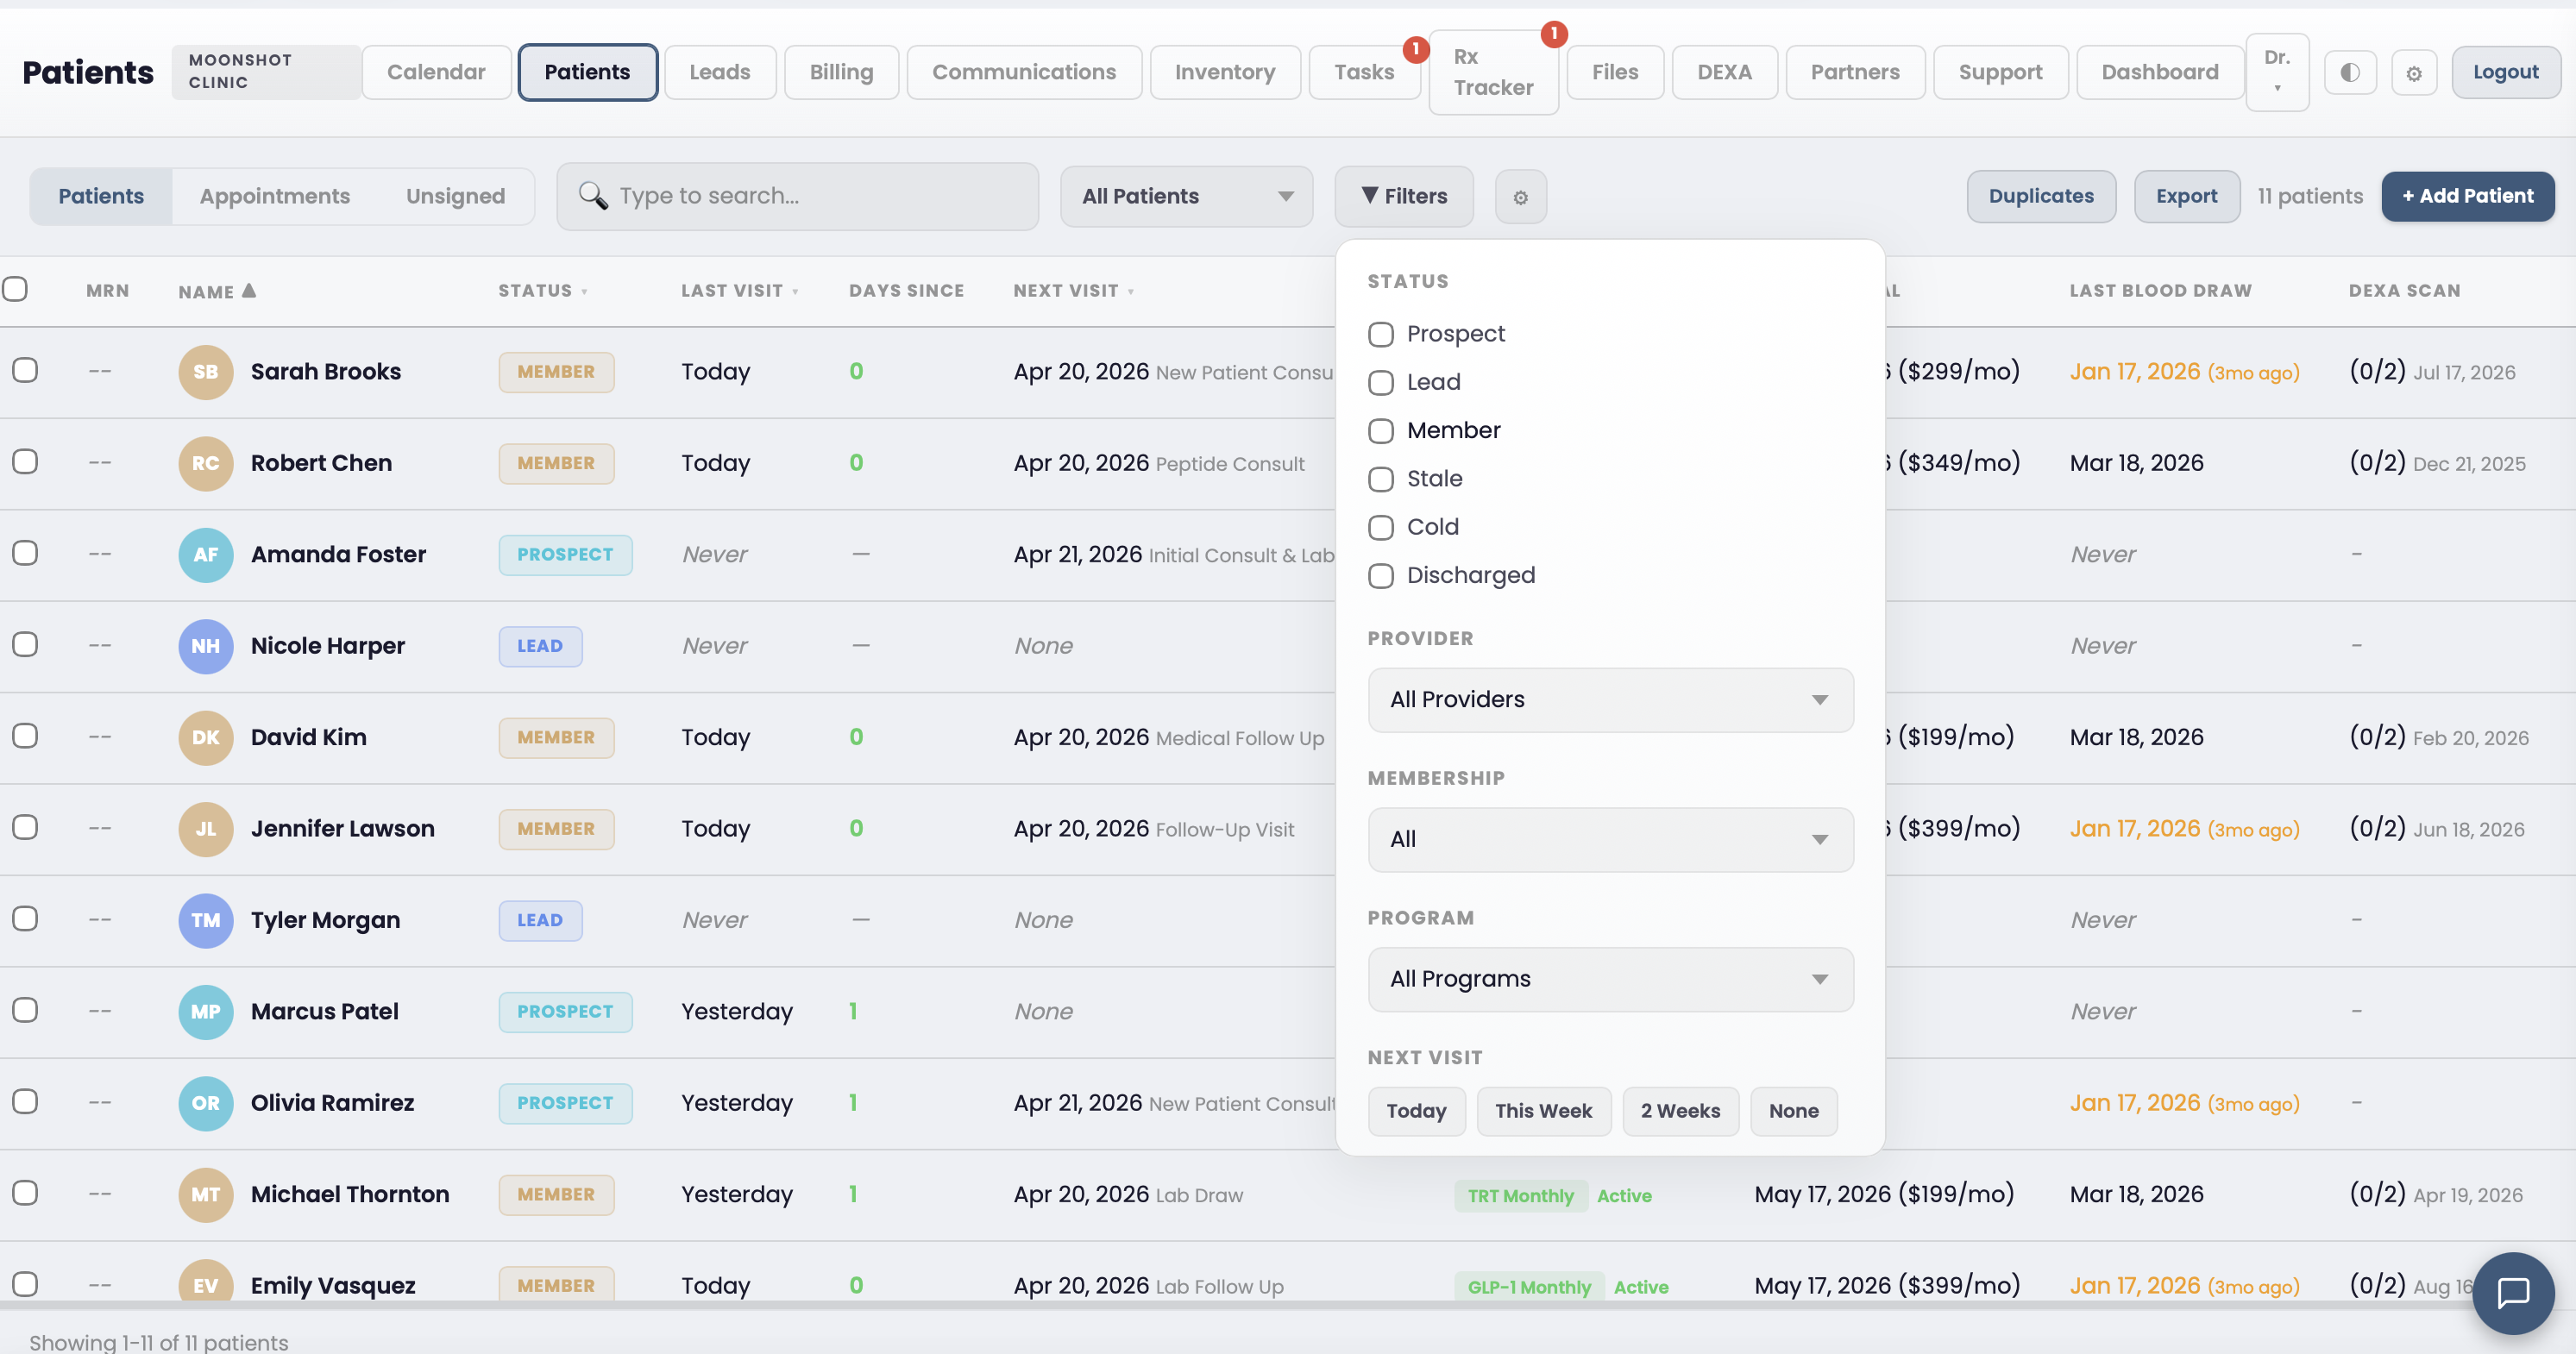Open the All Patients view dropdown
The image size is (2576, 1354).
click(x=1185, y=196)
